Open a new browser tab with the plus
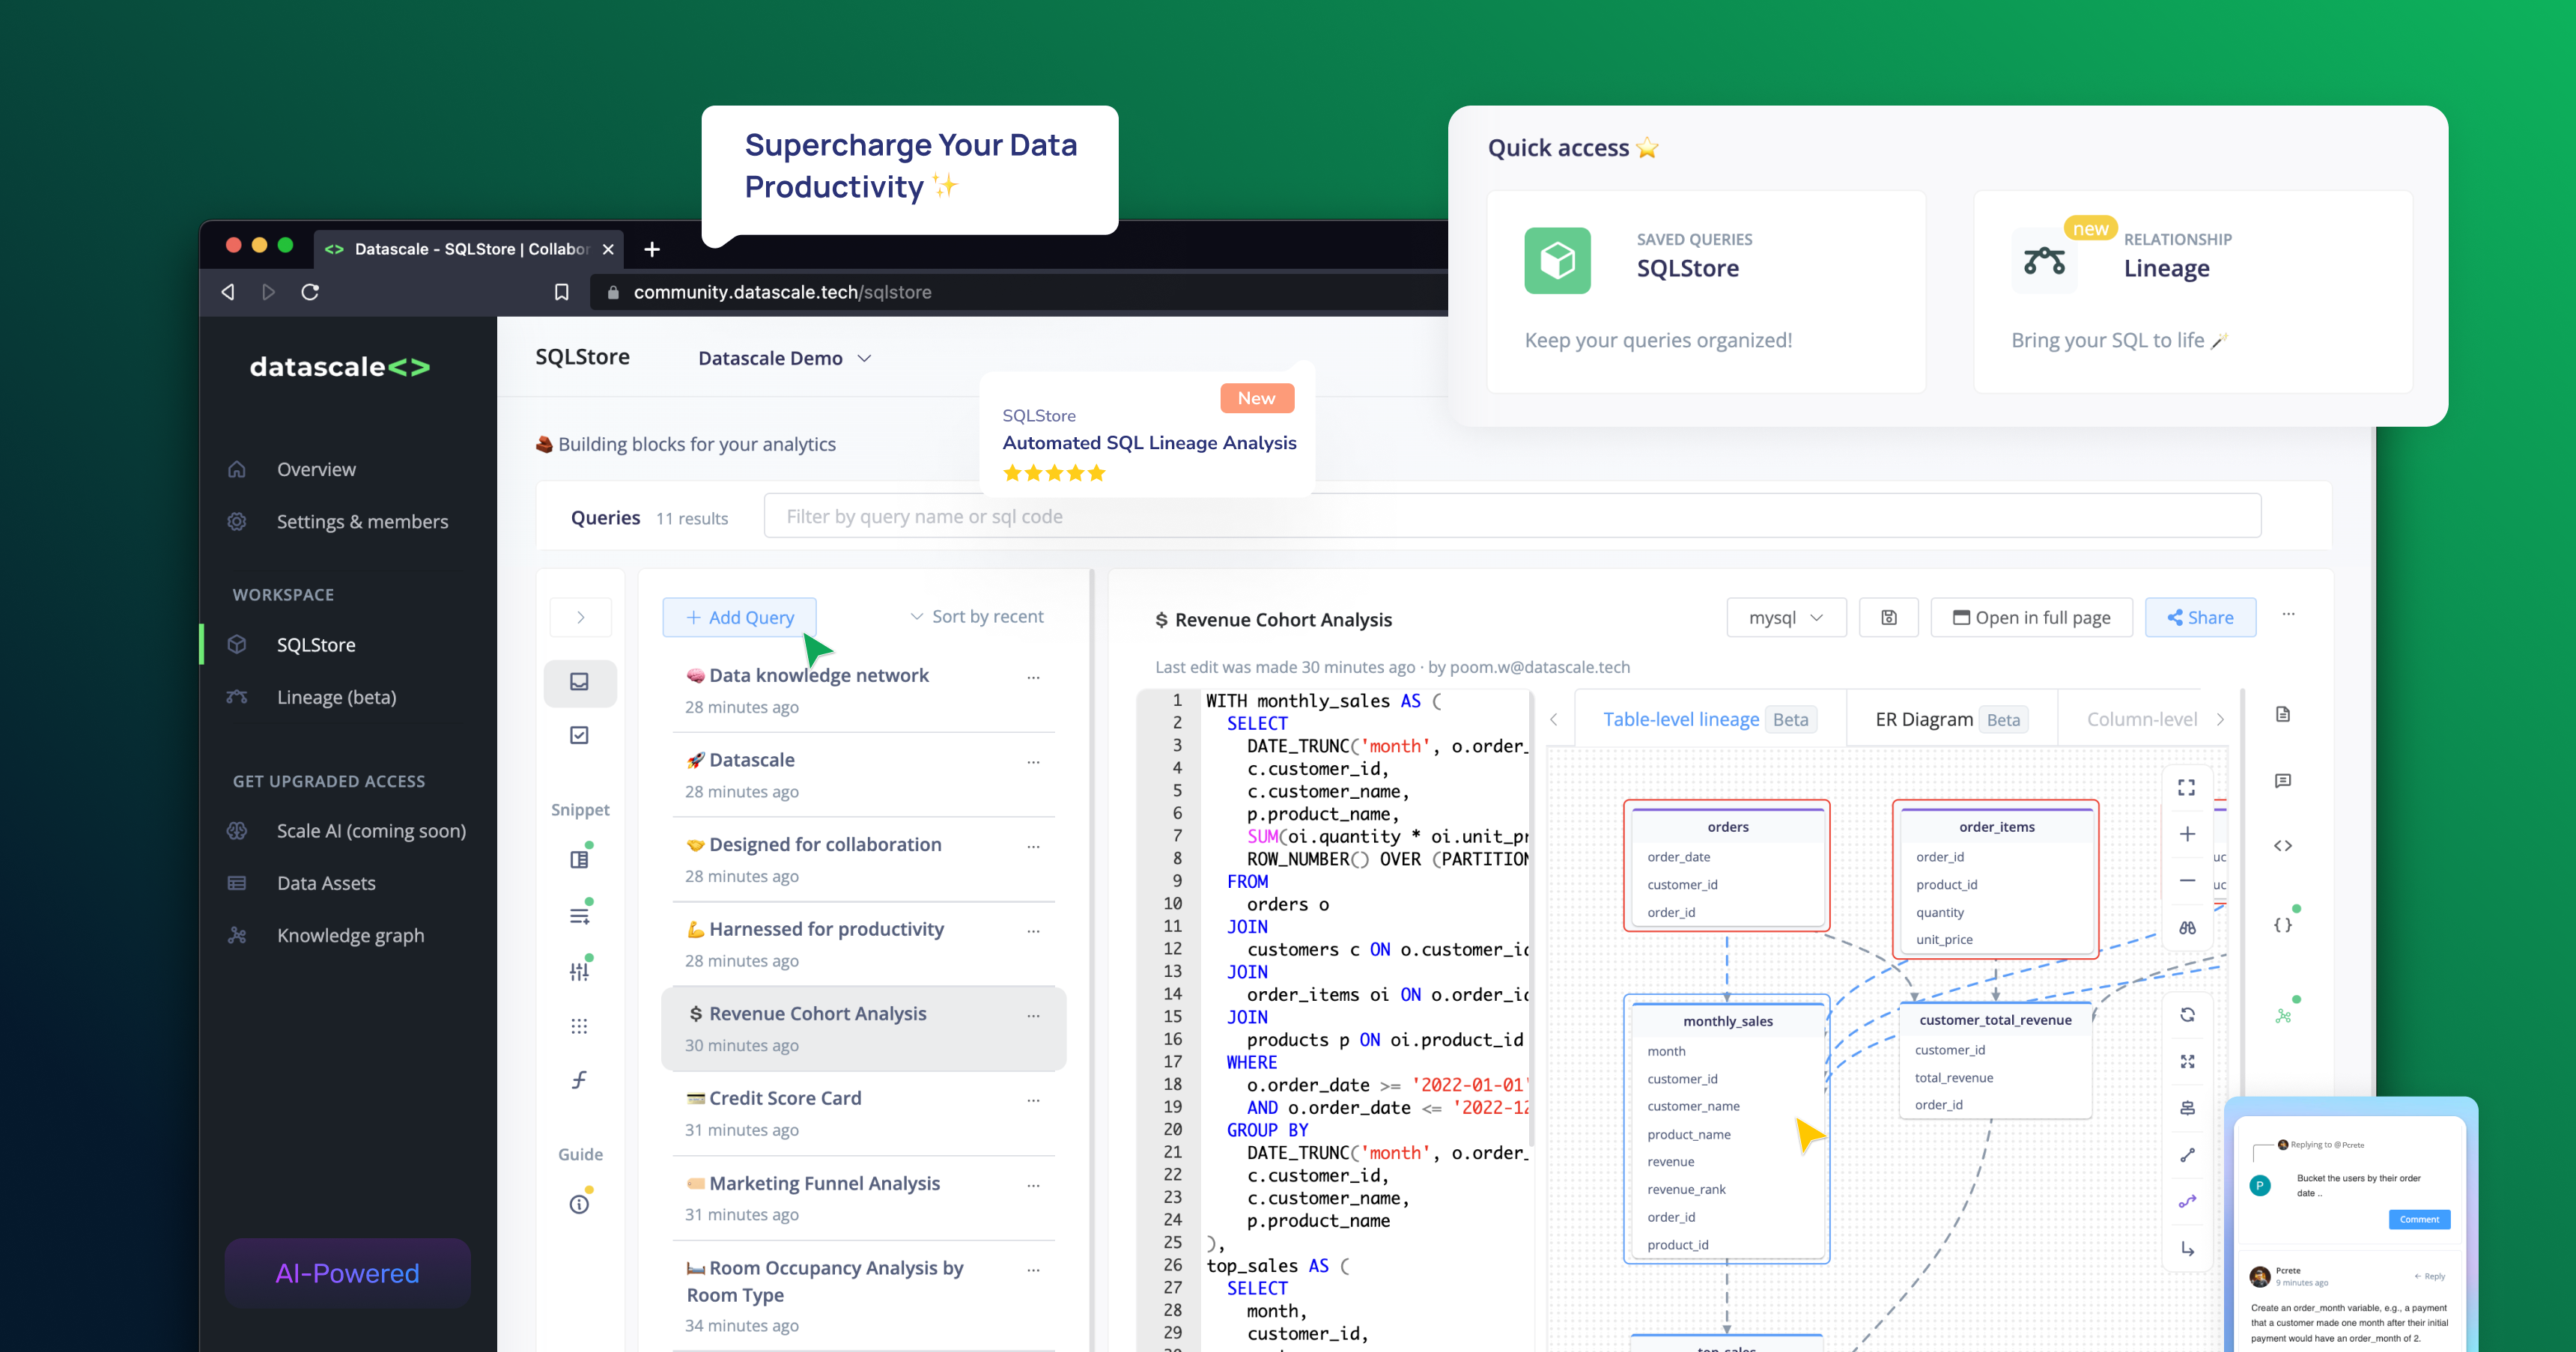The width and height of the screenshot is (2576, 1352). 652,249
